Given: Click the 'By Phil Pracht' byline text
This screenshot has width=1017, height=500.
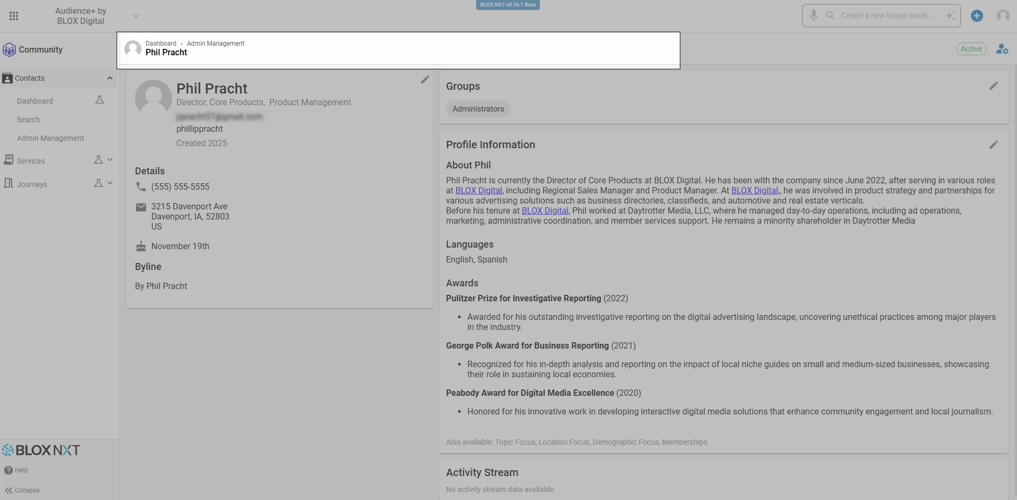Looking at the screenshot, I should pyautogui.click(x=161, y=286).
